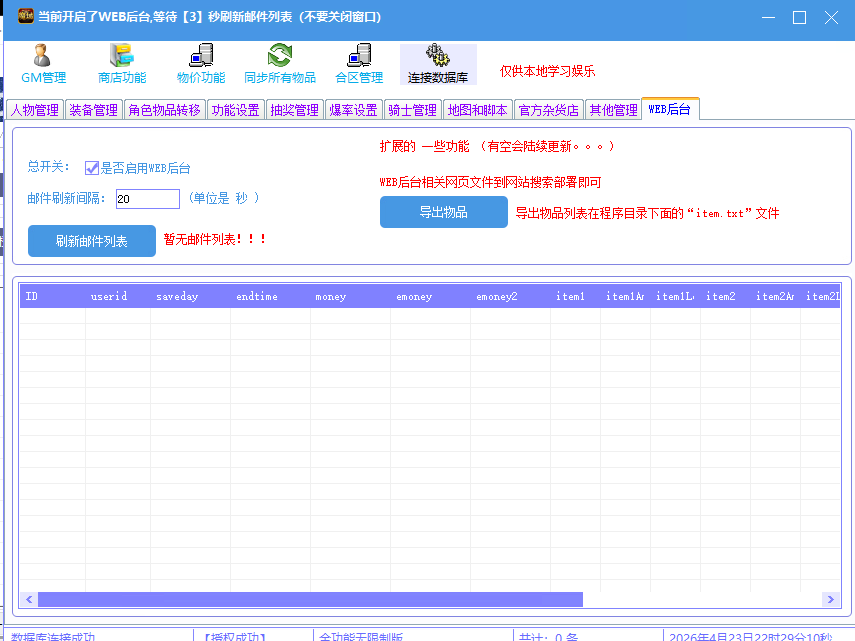Click the 连接数据库 database icon

(437, 63)
